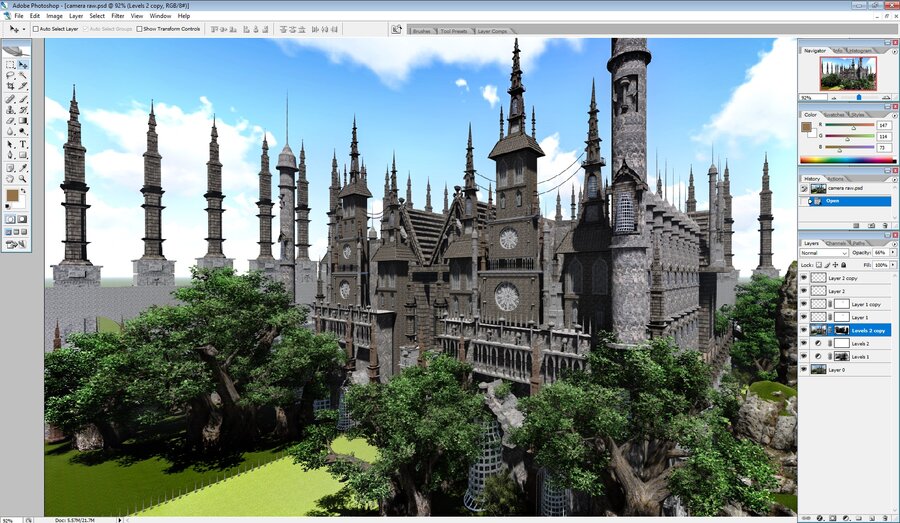Open the blend mode Normal dropdown
The width and height of the screenshot is (900, 523).
[x=824, y=253]
